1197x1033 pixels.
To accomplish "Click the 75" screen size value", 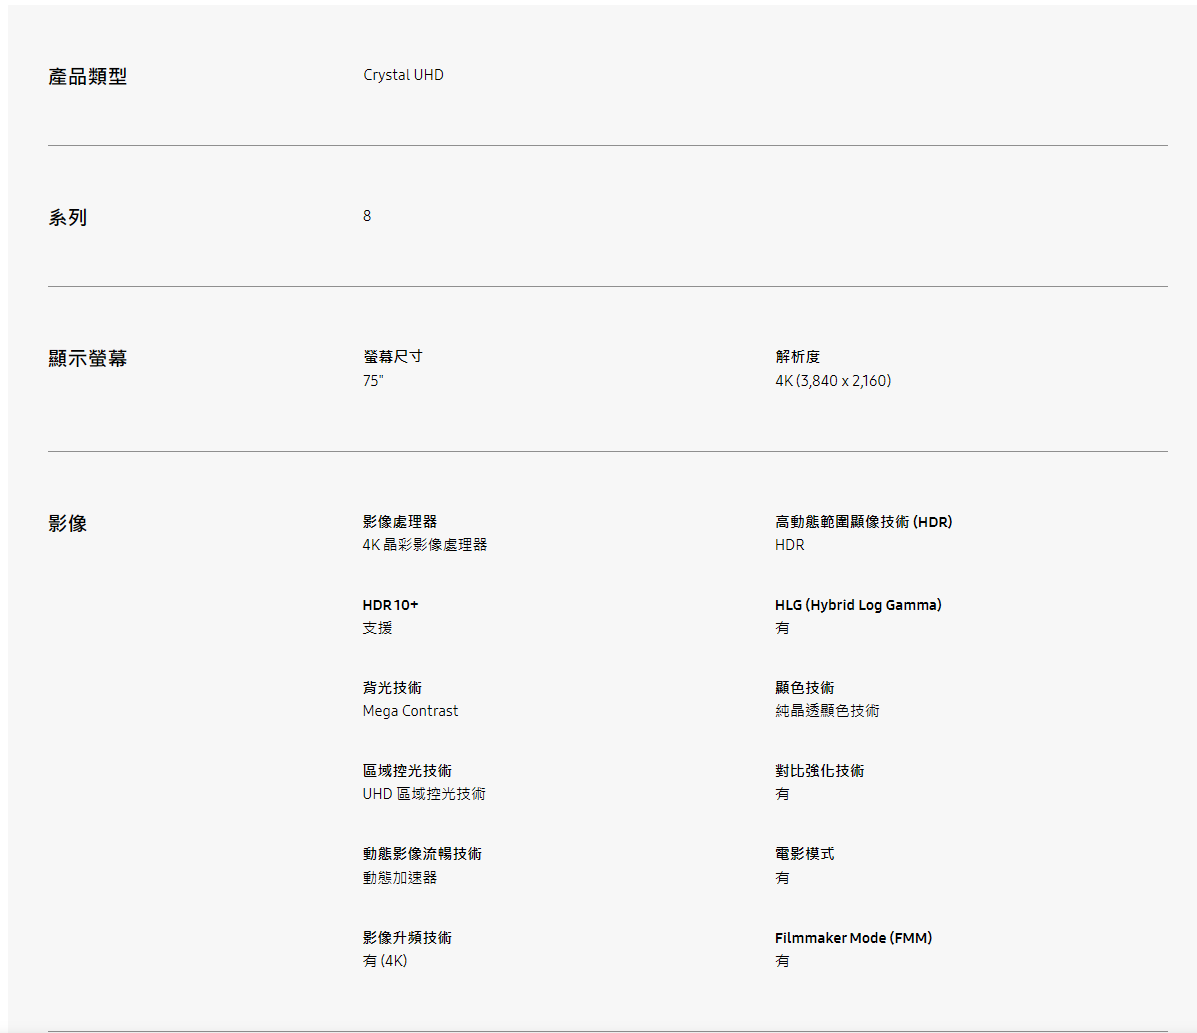I will (373, 381).
